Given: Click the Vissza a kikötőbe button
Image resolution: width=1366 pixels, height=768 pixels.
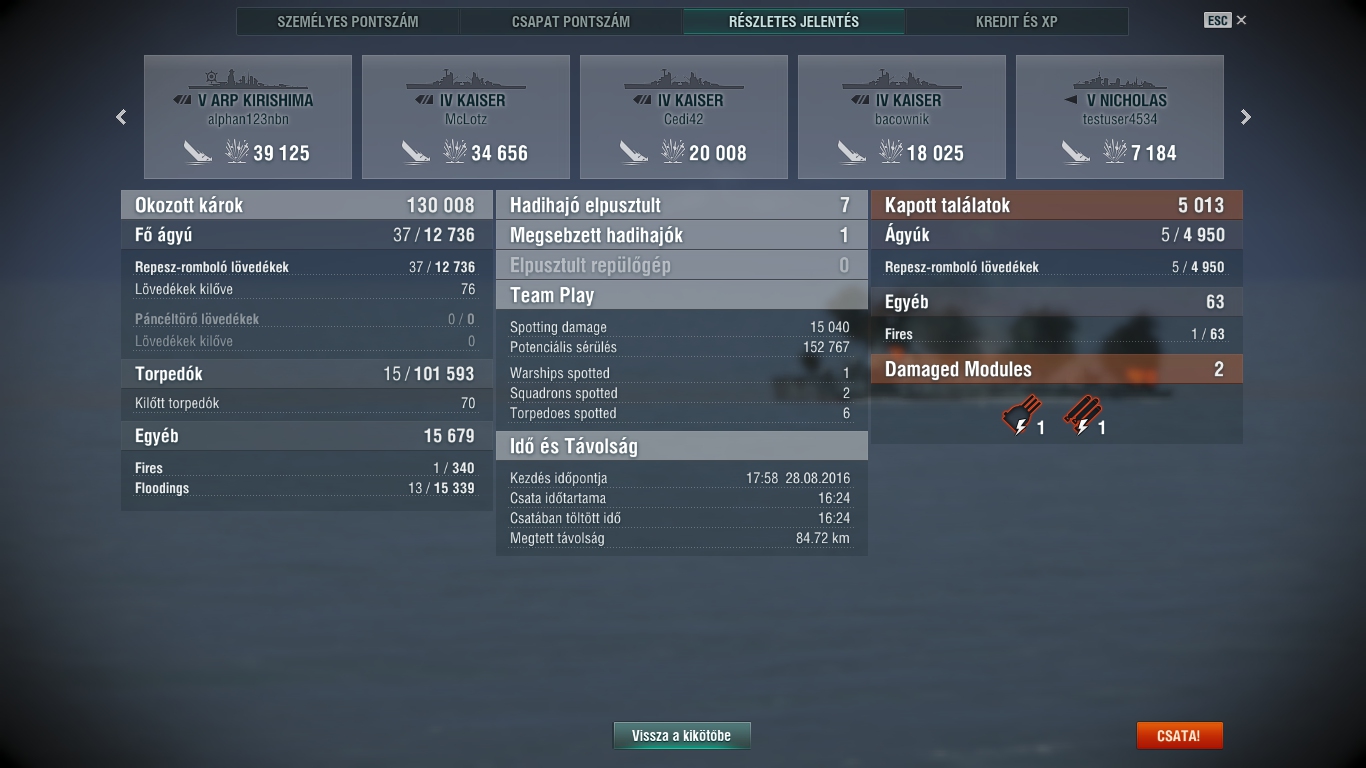Looking at the screenshot, I should coord(682,736).
